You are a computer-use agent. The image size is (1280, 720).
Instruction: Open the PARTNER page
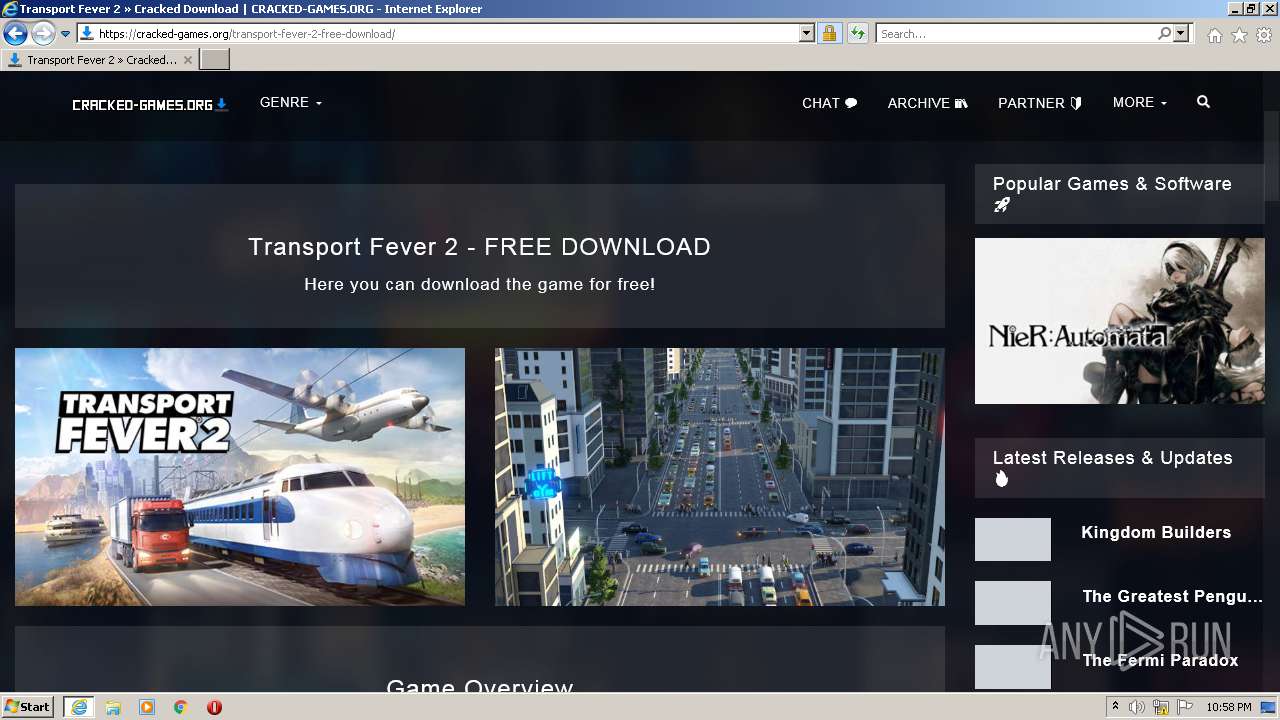pyautogui.click(x=1040, y=103)
